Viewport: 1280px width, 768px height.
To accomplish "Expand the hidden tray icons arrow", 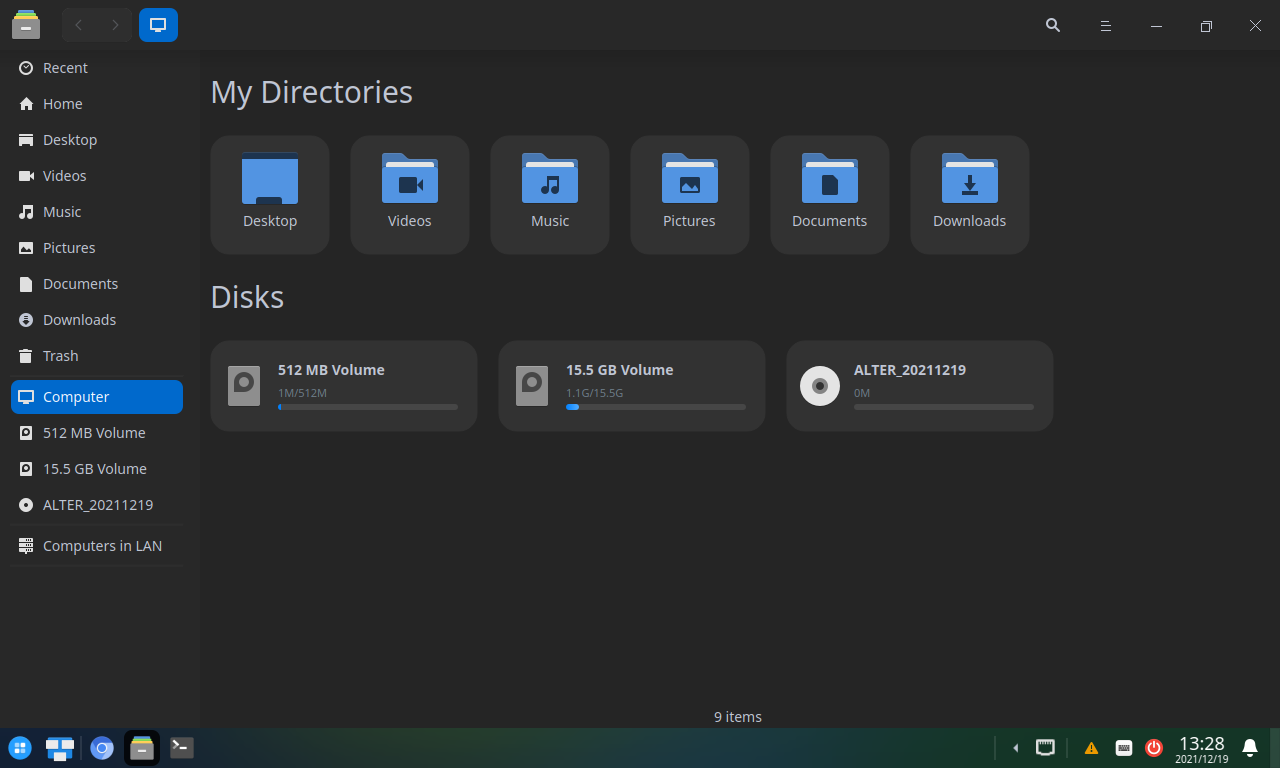I will pos(1016,748).
